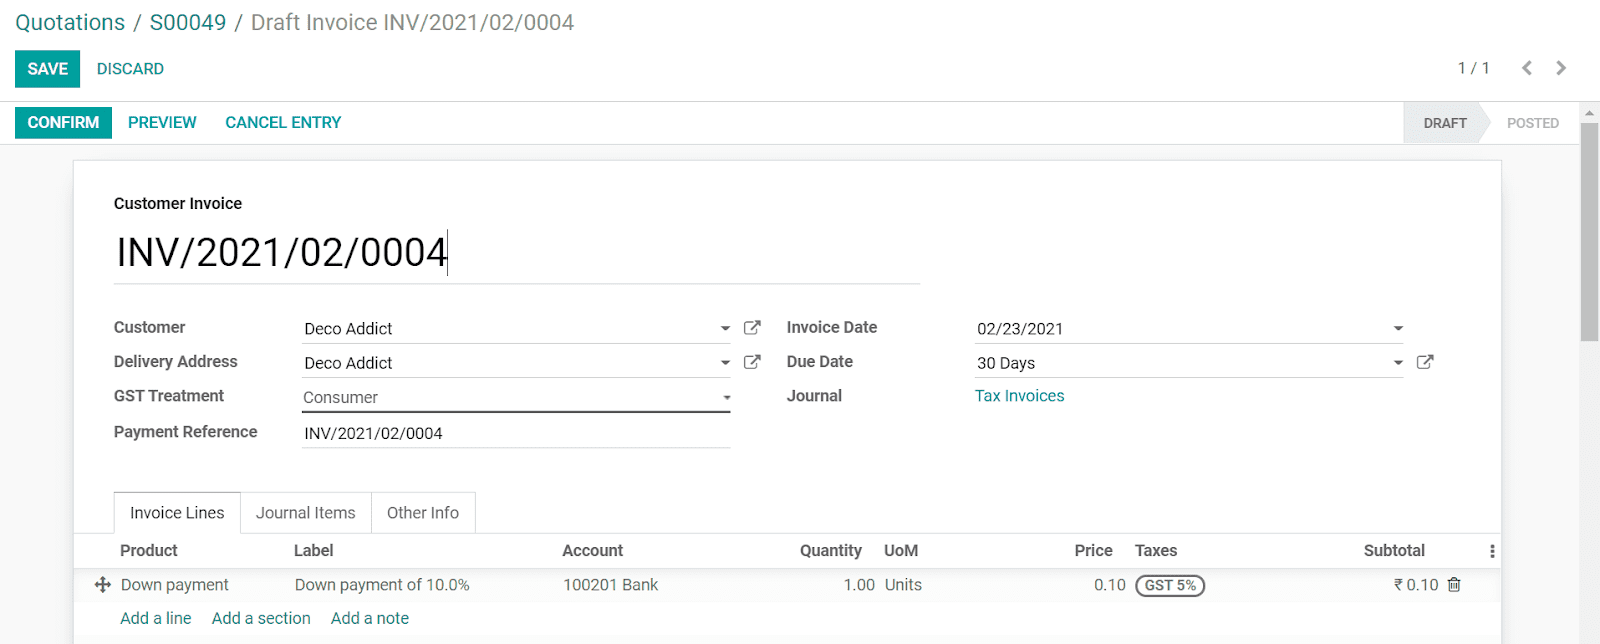
Task: Expand the Delivery Address dropdown
Action: (x=725, y=363)
